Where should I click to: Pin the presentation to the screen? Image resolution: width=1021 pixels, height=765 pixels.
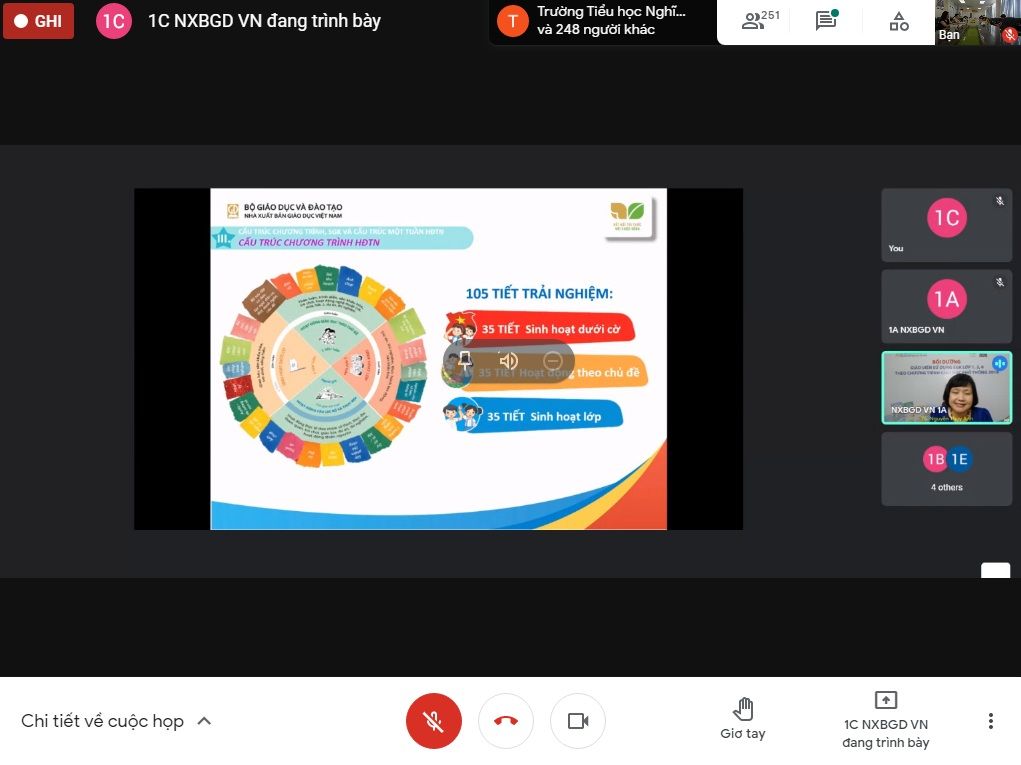click(464, 361)
